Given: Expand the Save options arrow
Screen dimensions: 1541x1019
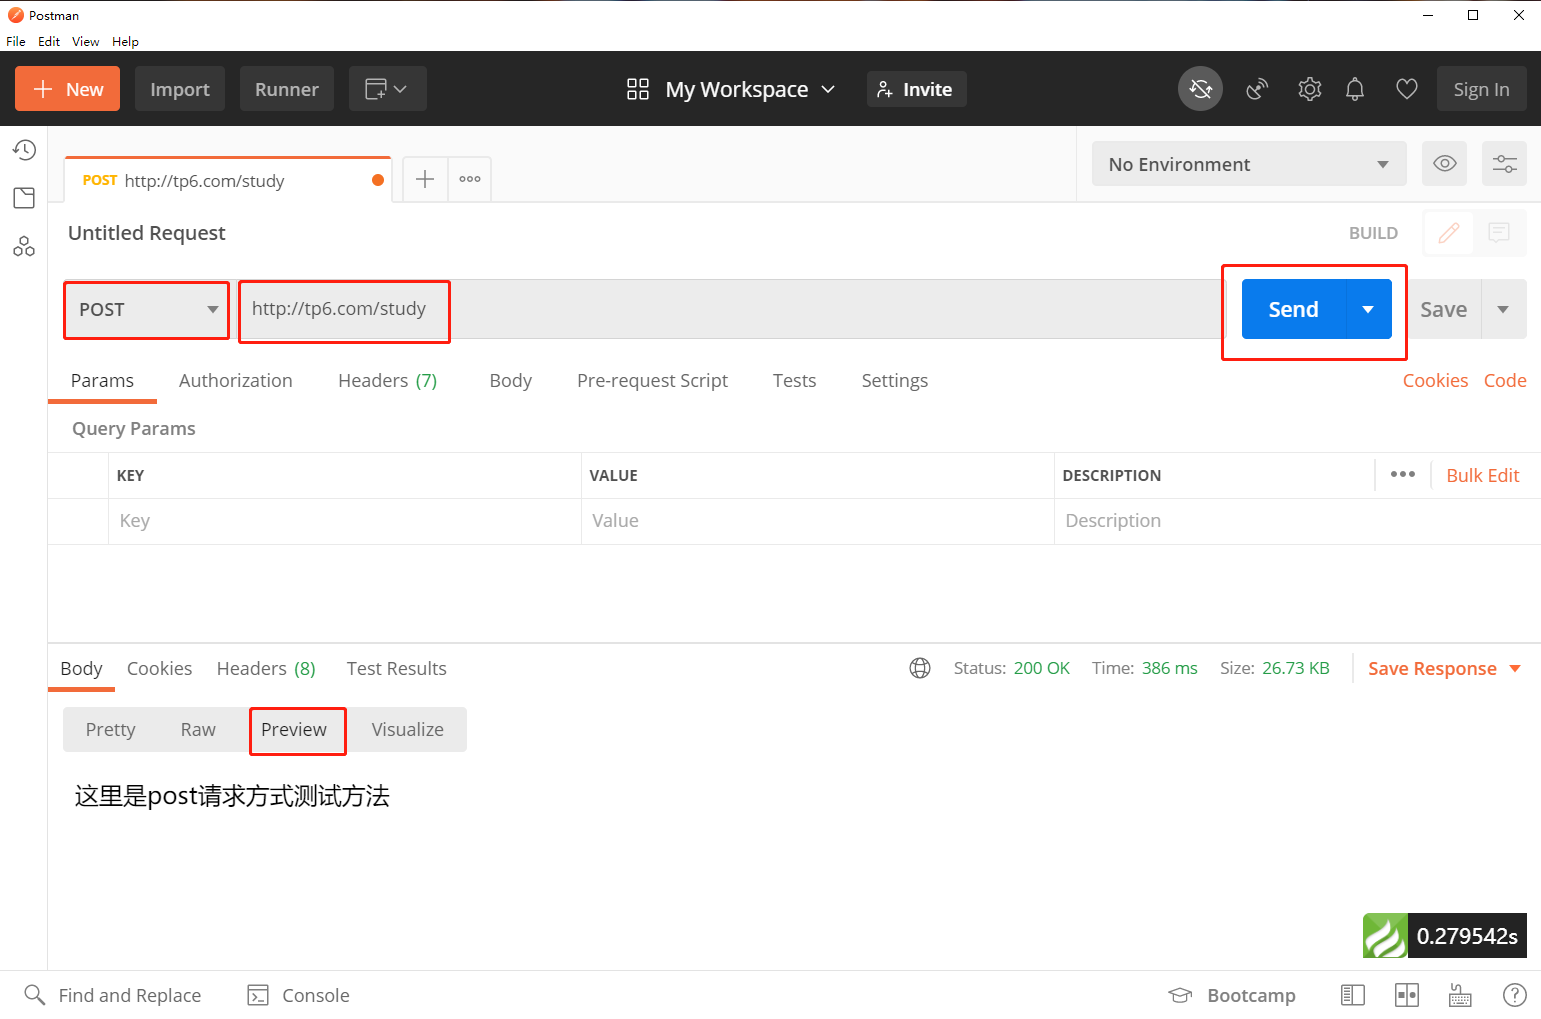Looking at the screenshot, I should tap(1503, 309).
